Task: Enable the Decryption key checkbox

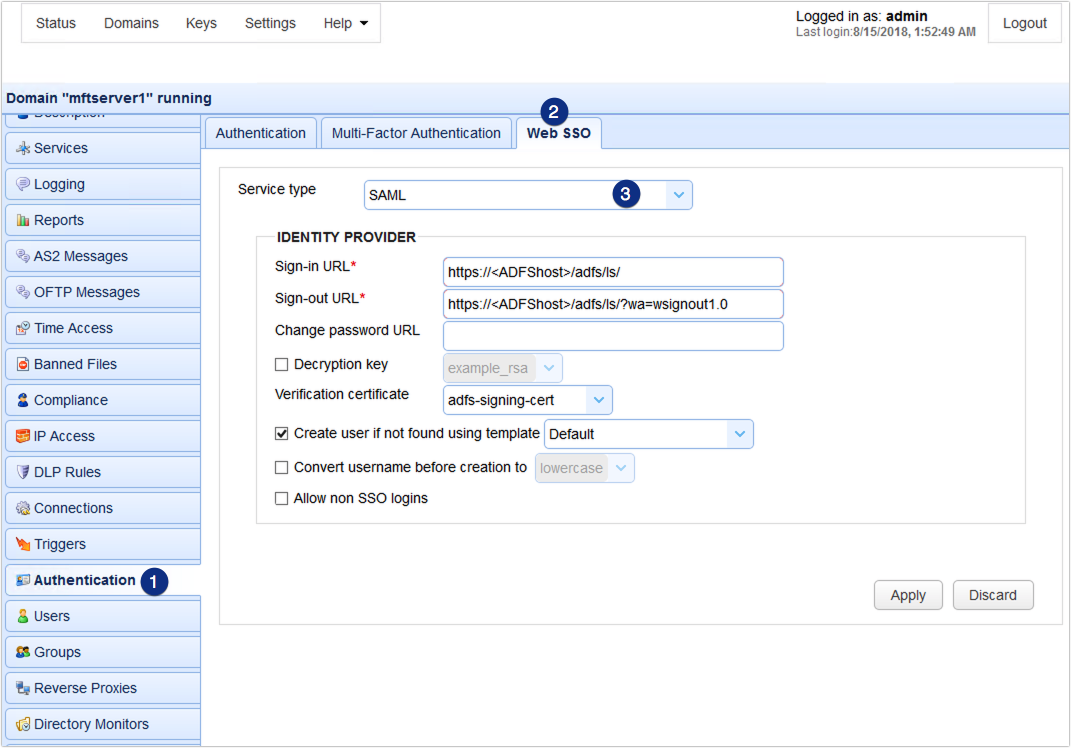Action: [281, 364]
